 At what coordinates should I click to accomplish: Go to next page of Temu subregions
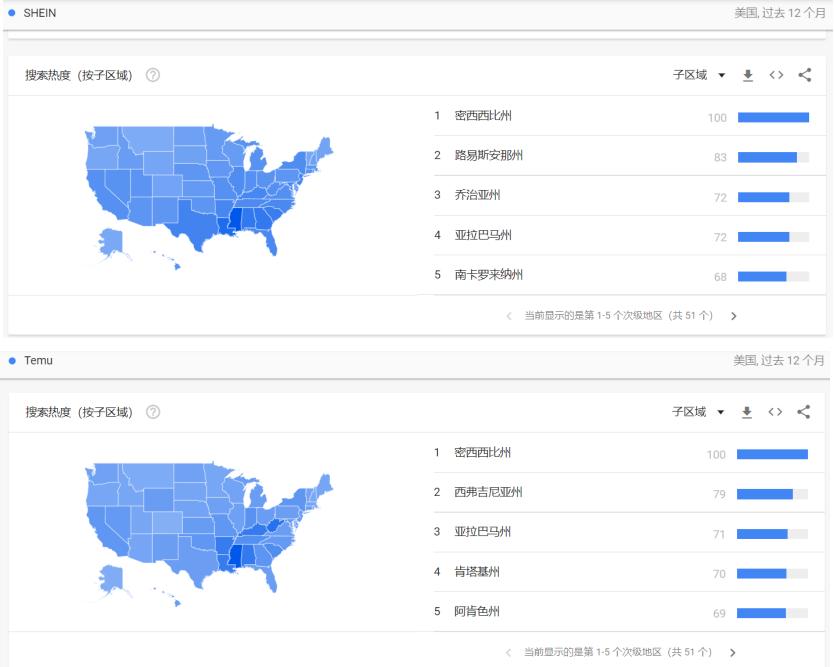[x=733, y=653]
